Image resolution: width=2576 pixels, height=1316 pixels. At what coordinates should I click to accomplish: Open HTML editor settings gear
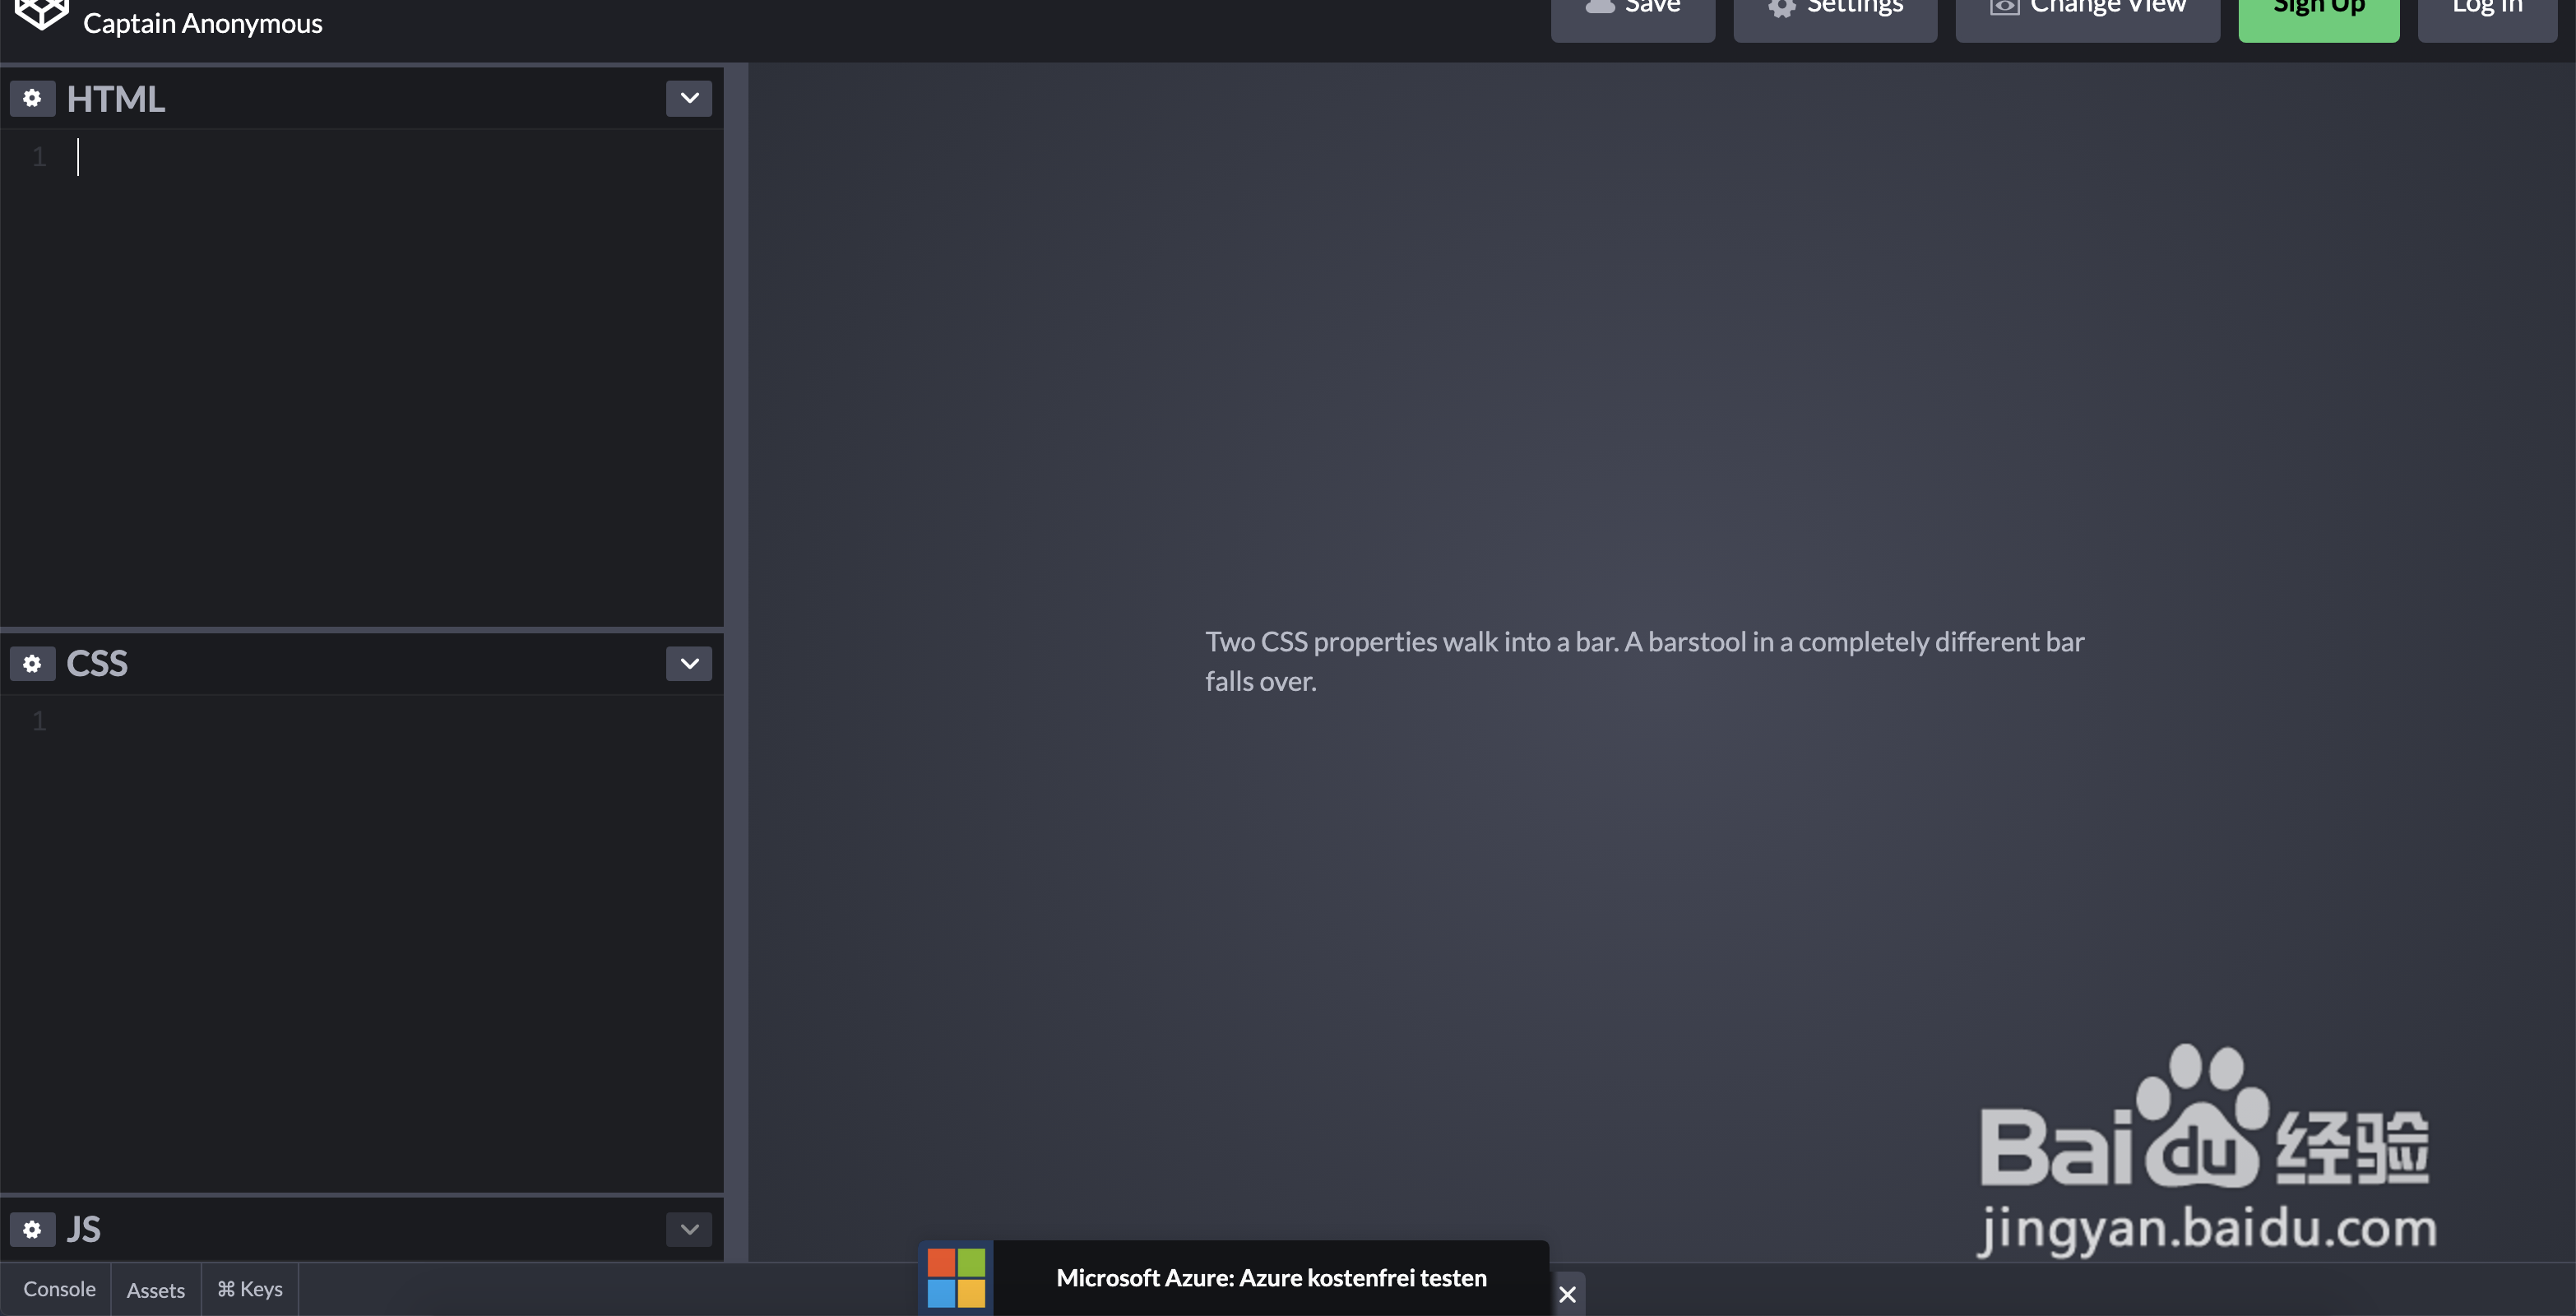32,98
